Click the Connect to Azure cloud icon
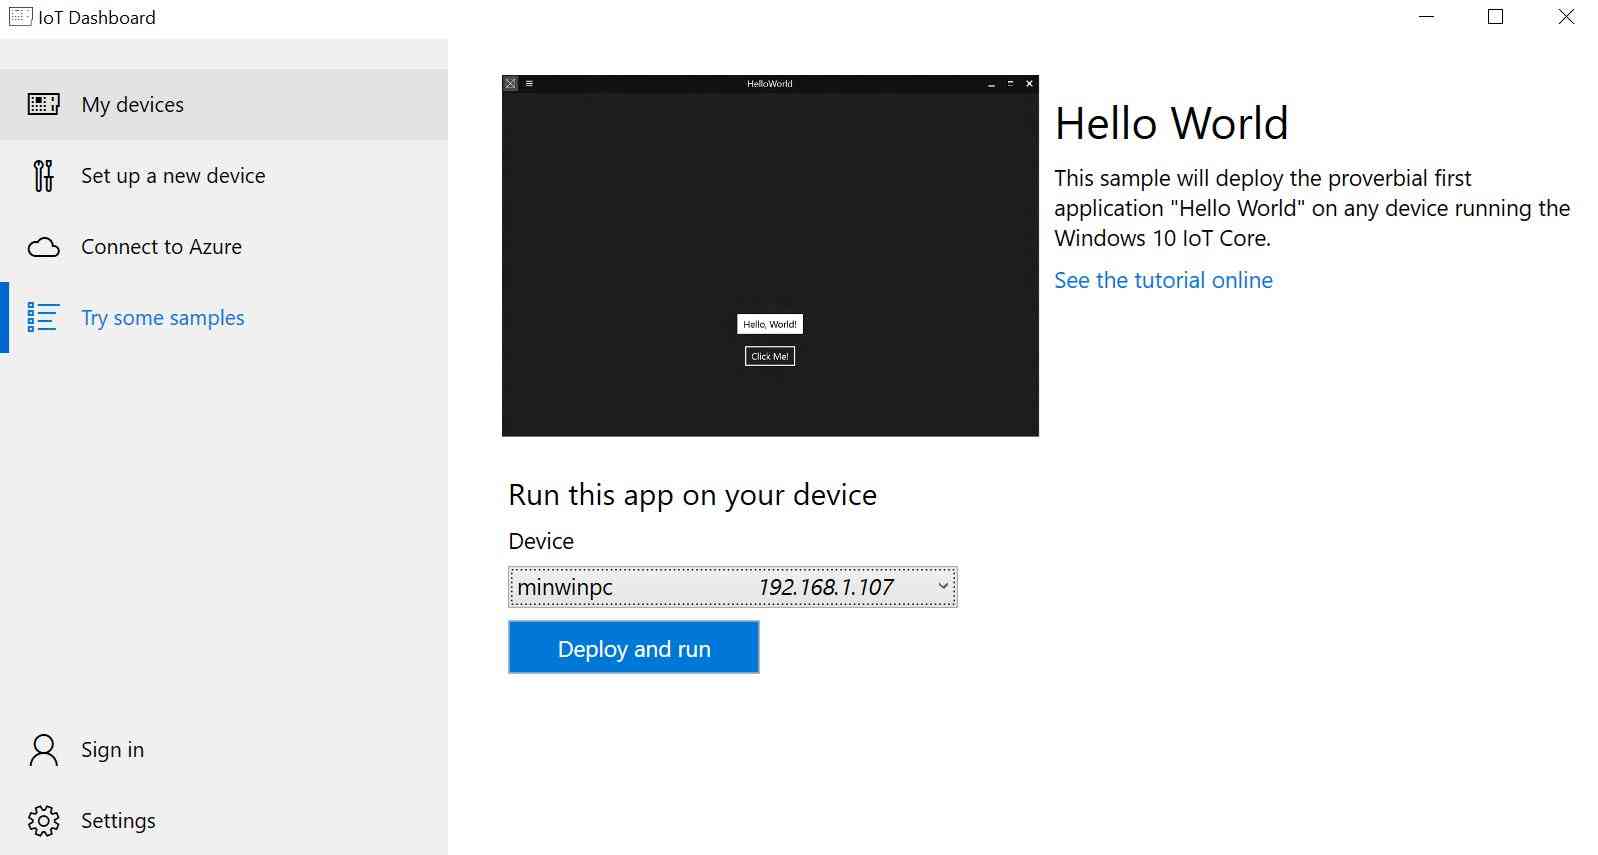Screen dimensions: 1598x855 click(x=43, y=247)
